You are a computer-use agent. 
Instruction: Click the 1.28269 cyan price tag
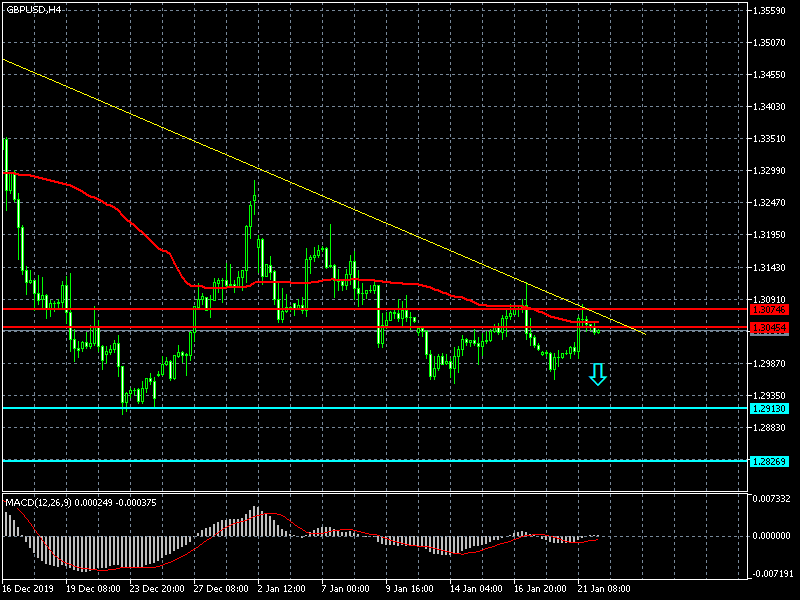pyautogui.click(x=768, y=461)
